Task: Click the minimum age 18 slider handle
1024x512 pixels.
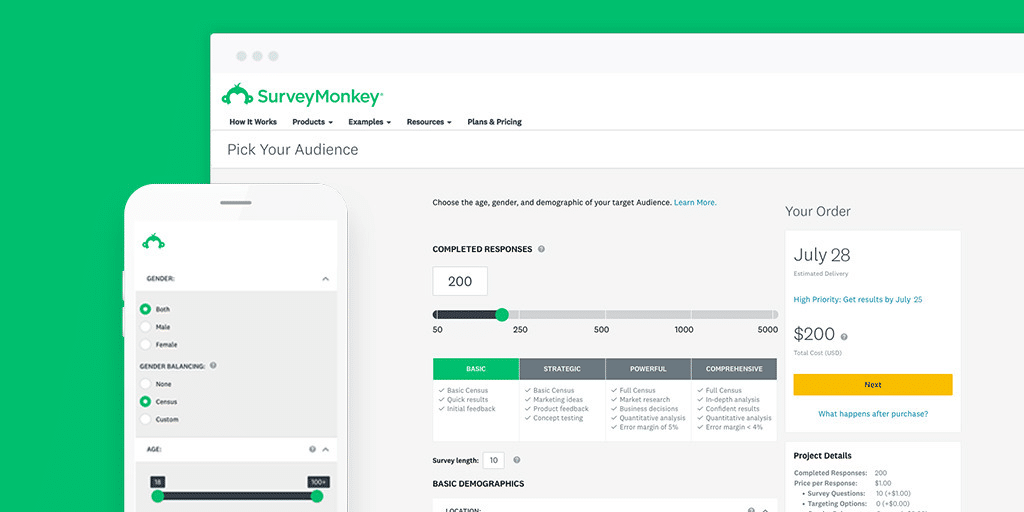Action: (157, 496)
